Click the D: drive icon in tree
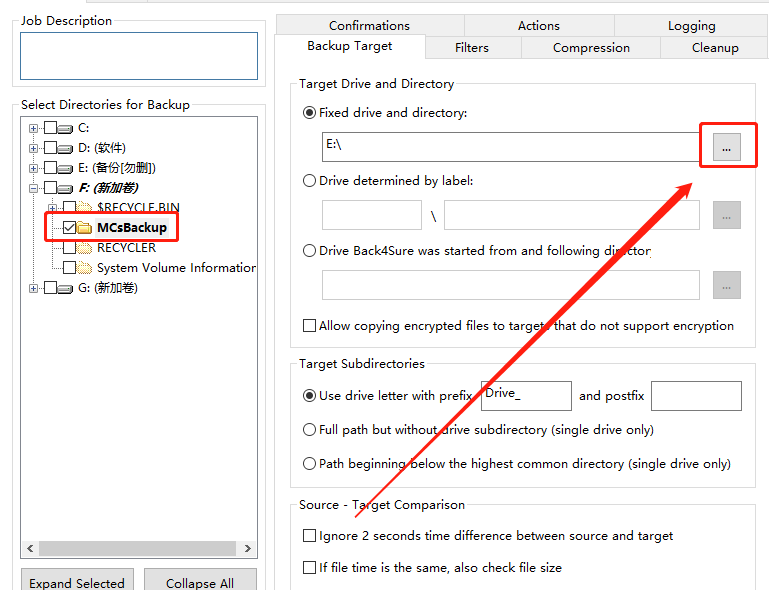769x594 pixels. 66,148
